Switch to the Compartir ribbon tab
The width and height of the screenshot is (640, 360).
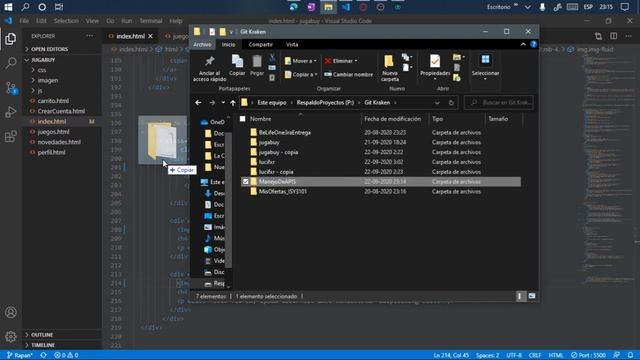260,44
